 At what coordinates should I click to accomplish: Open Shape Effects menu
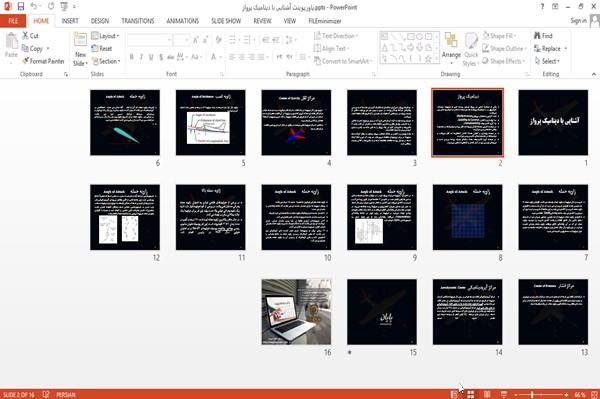tap(504, 61)
